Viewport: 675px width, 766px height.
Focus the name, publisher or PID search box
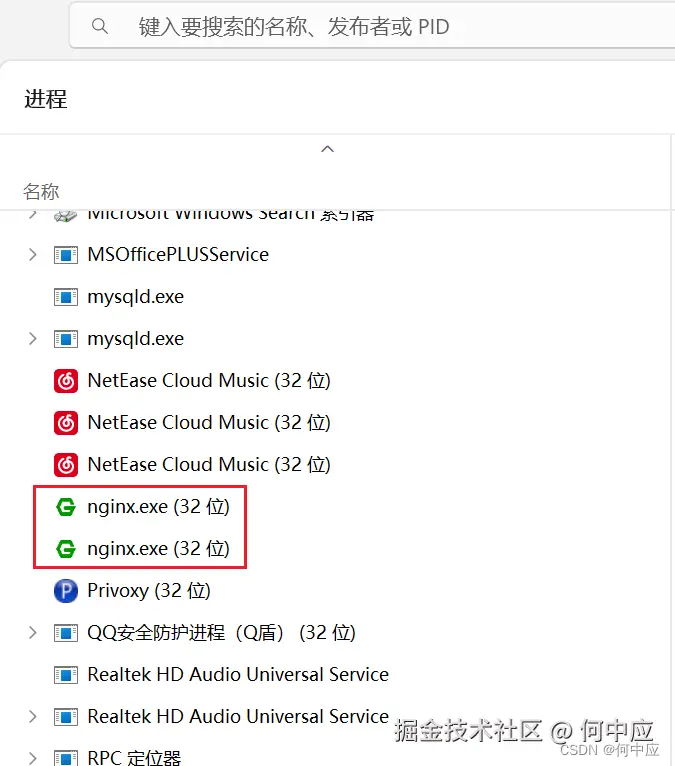tap(372, 26)
